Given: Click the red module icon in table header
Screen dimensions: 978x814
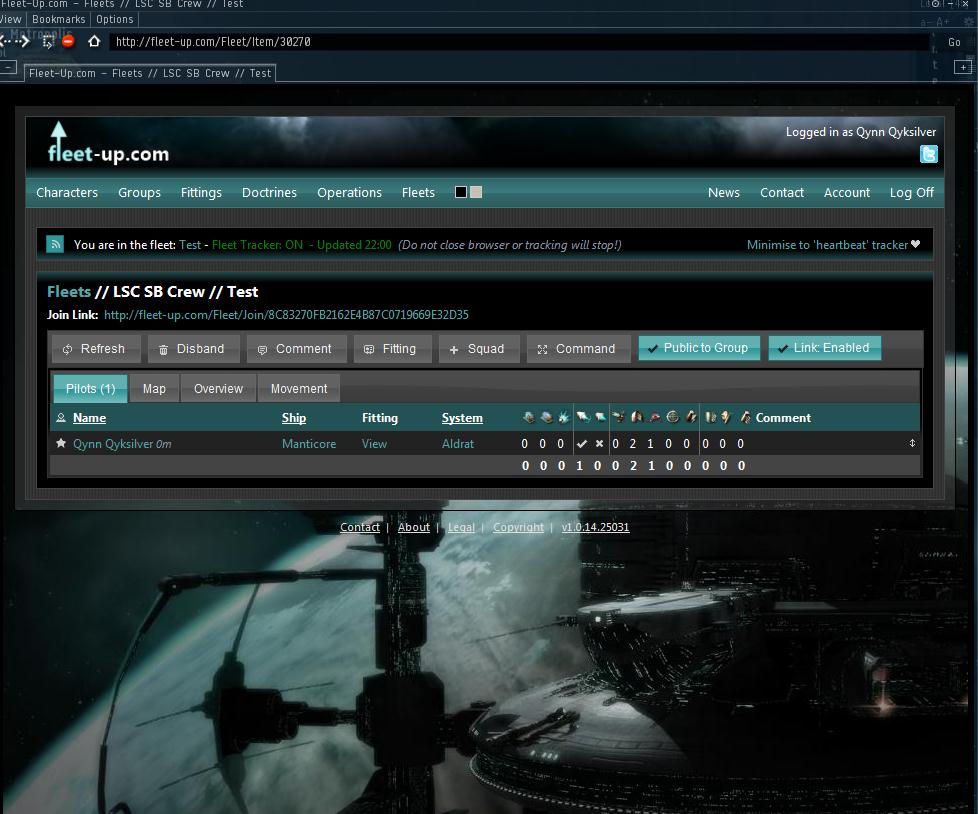Looking at the screenshot, I should [654, 417].
